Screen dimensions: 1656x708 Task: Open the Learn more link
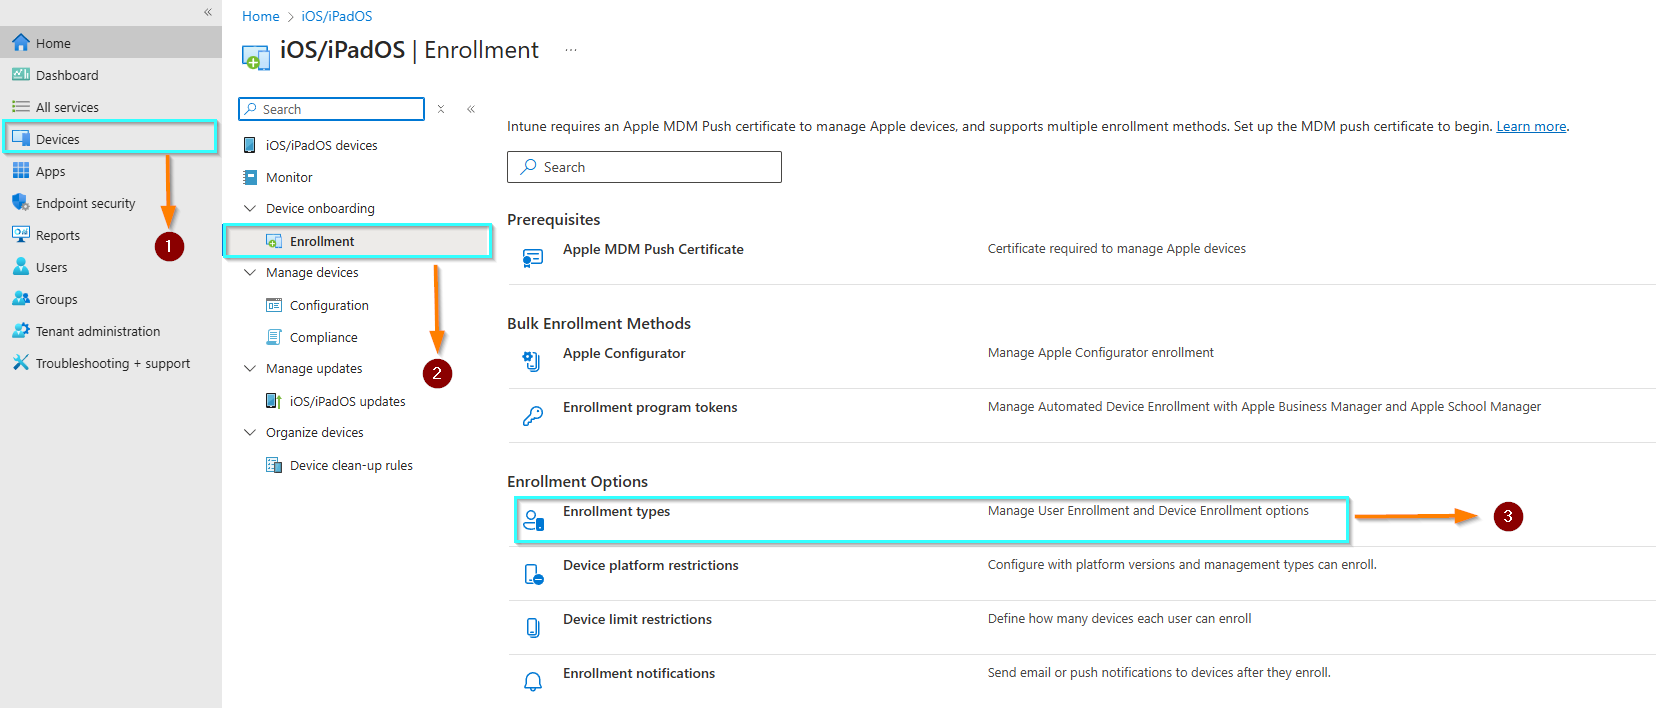click(1531, 126)
